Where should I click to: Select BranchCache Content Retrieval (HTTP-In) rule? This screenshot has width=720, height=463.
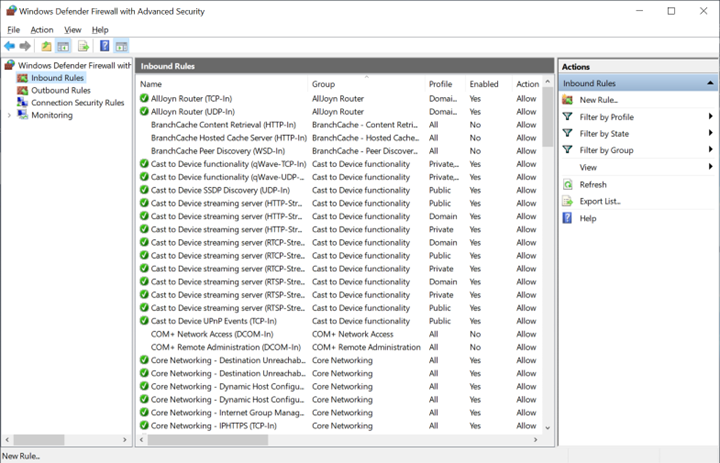click(x=224, y=124)
